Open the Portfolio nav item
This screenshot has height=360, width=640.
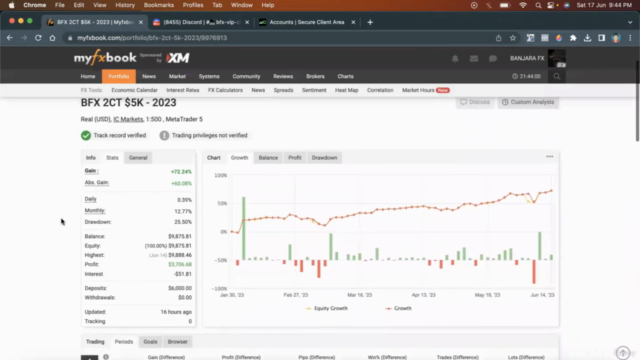coord(119,76)
